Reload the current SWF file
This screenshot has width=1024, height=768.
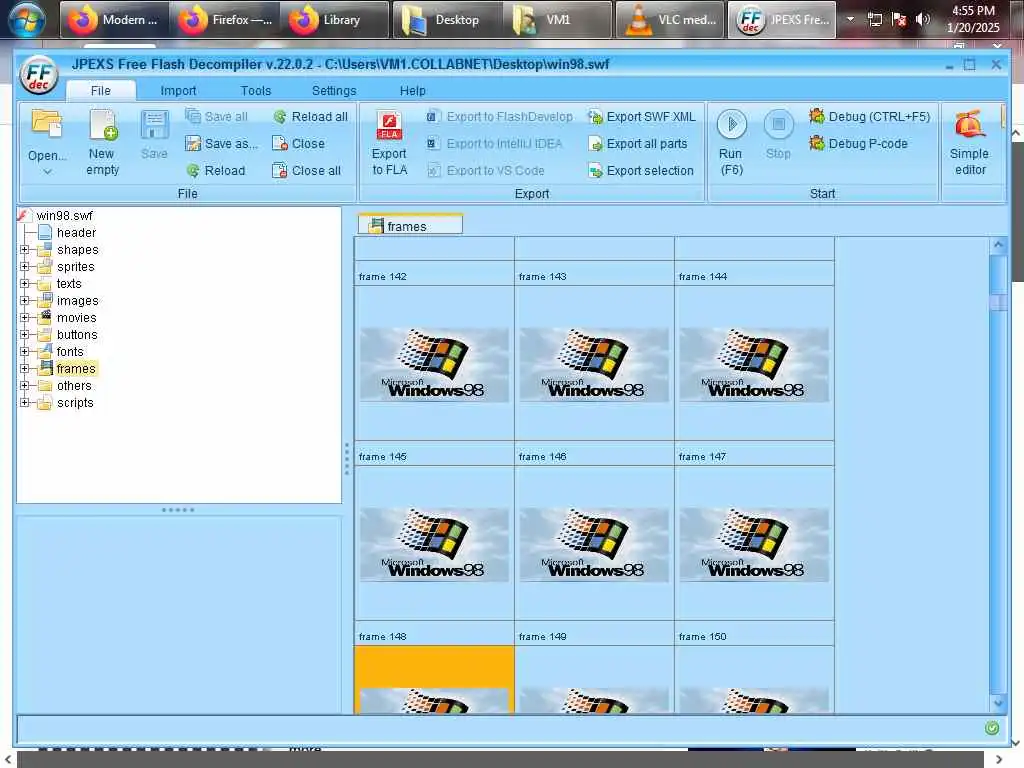216,170
